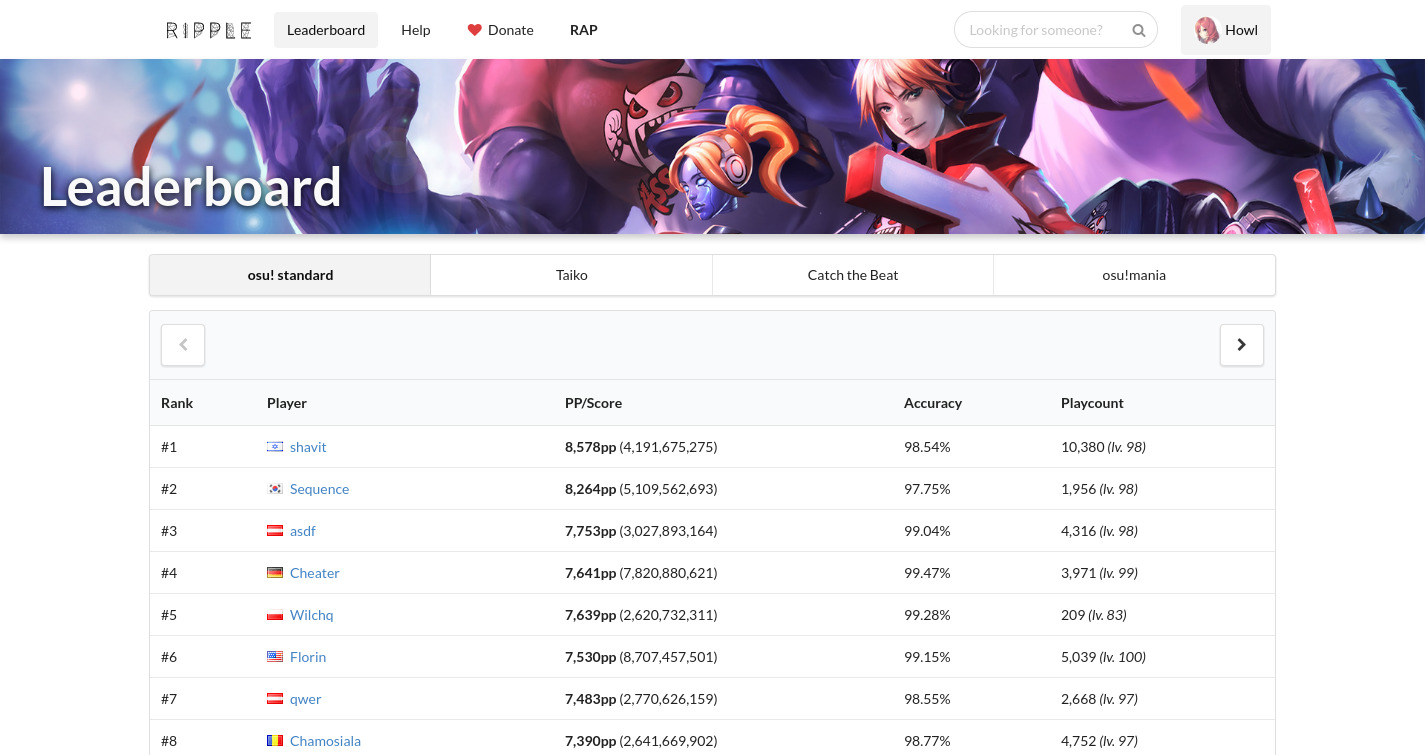The width and height of the screenshot is (1425, 755).
Task: Open the Leaderboard nav item
Action: point(326,30)
